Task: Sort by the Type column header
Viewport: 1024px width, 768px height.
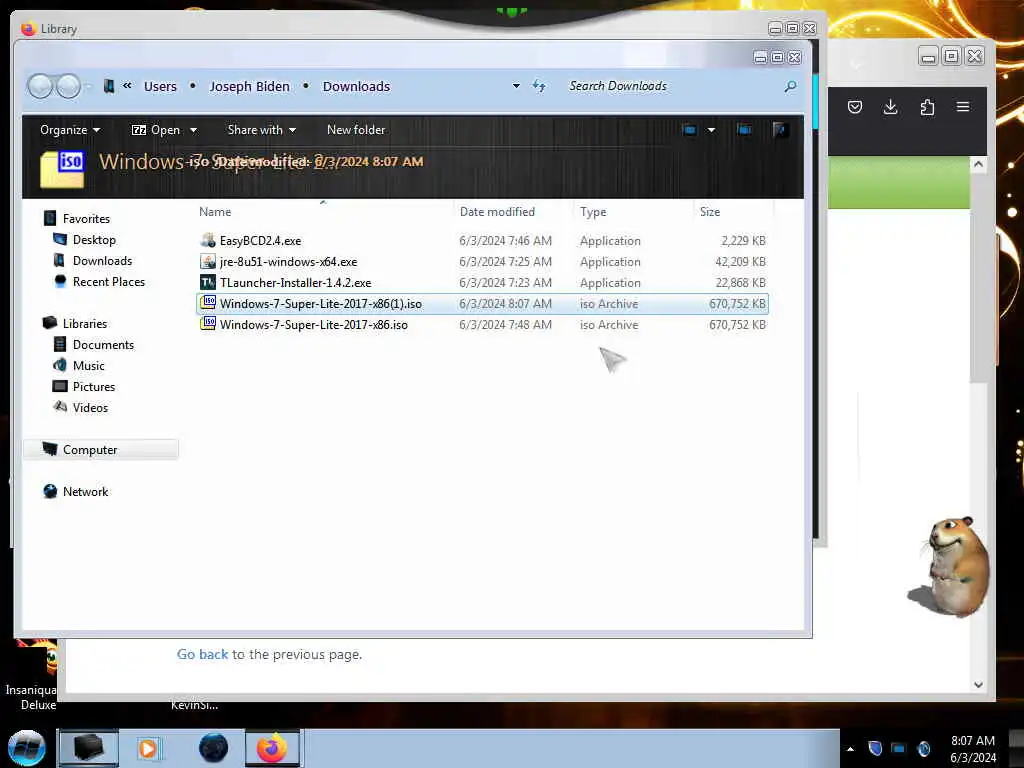Action: click(x=593, y=212)
